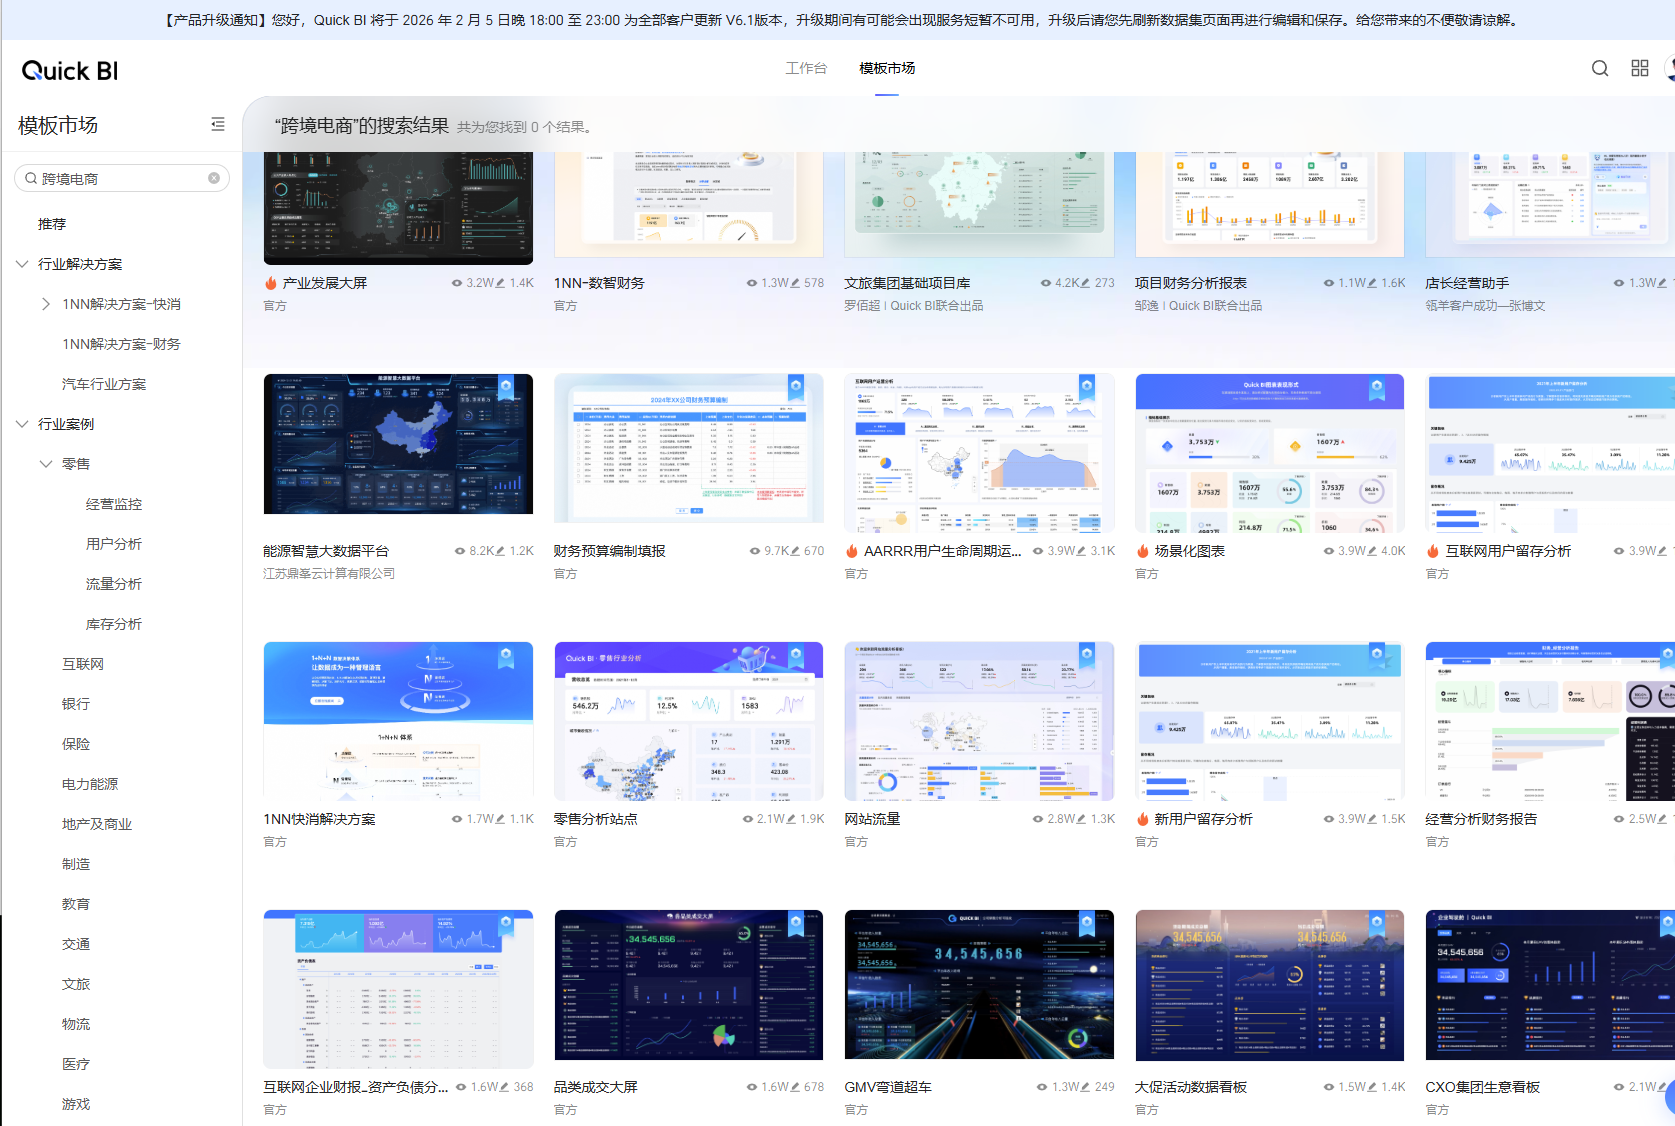The width and height of the screenshot is (1675, 1126).
Task: Open 零售分析站点 template thumbnail
Action: pyautogui.click(x=689, y=721)
